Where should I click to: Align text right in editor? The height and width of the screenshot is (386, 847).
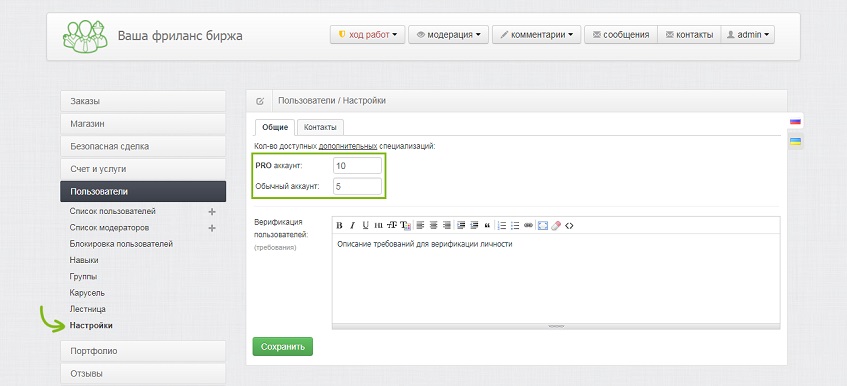(447, 225)
